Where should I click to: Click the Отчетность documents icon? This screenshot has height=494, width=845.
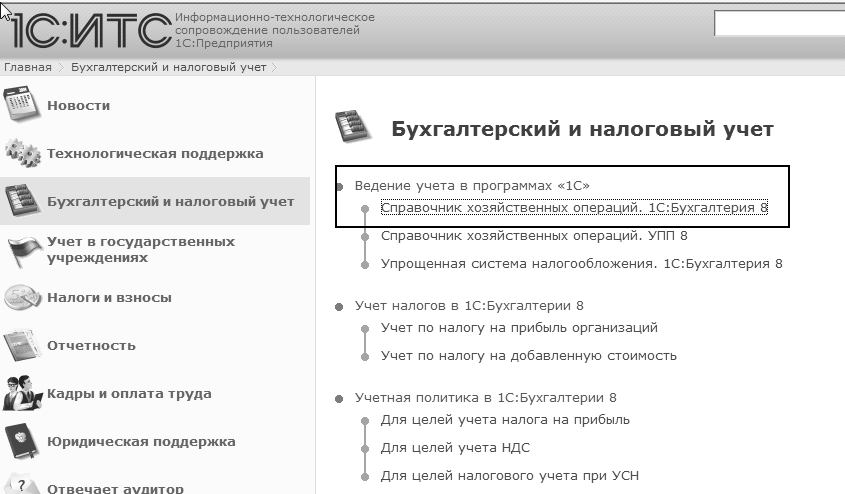click(22, 345)
